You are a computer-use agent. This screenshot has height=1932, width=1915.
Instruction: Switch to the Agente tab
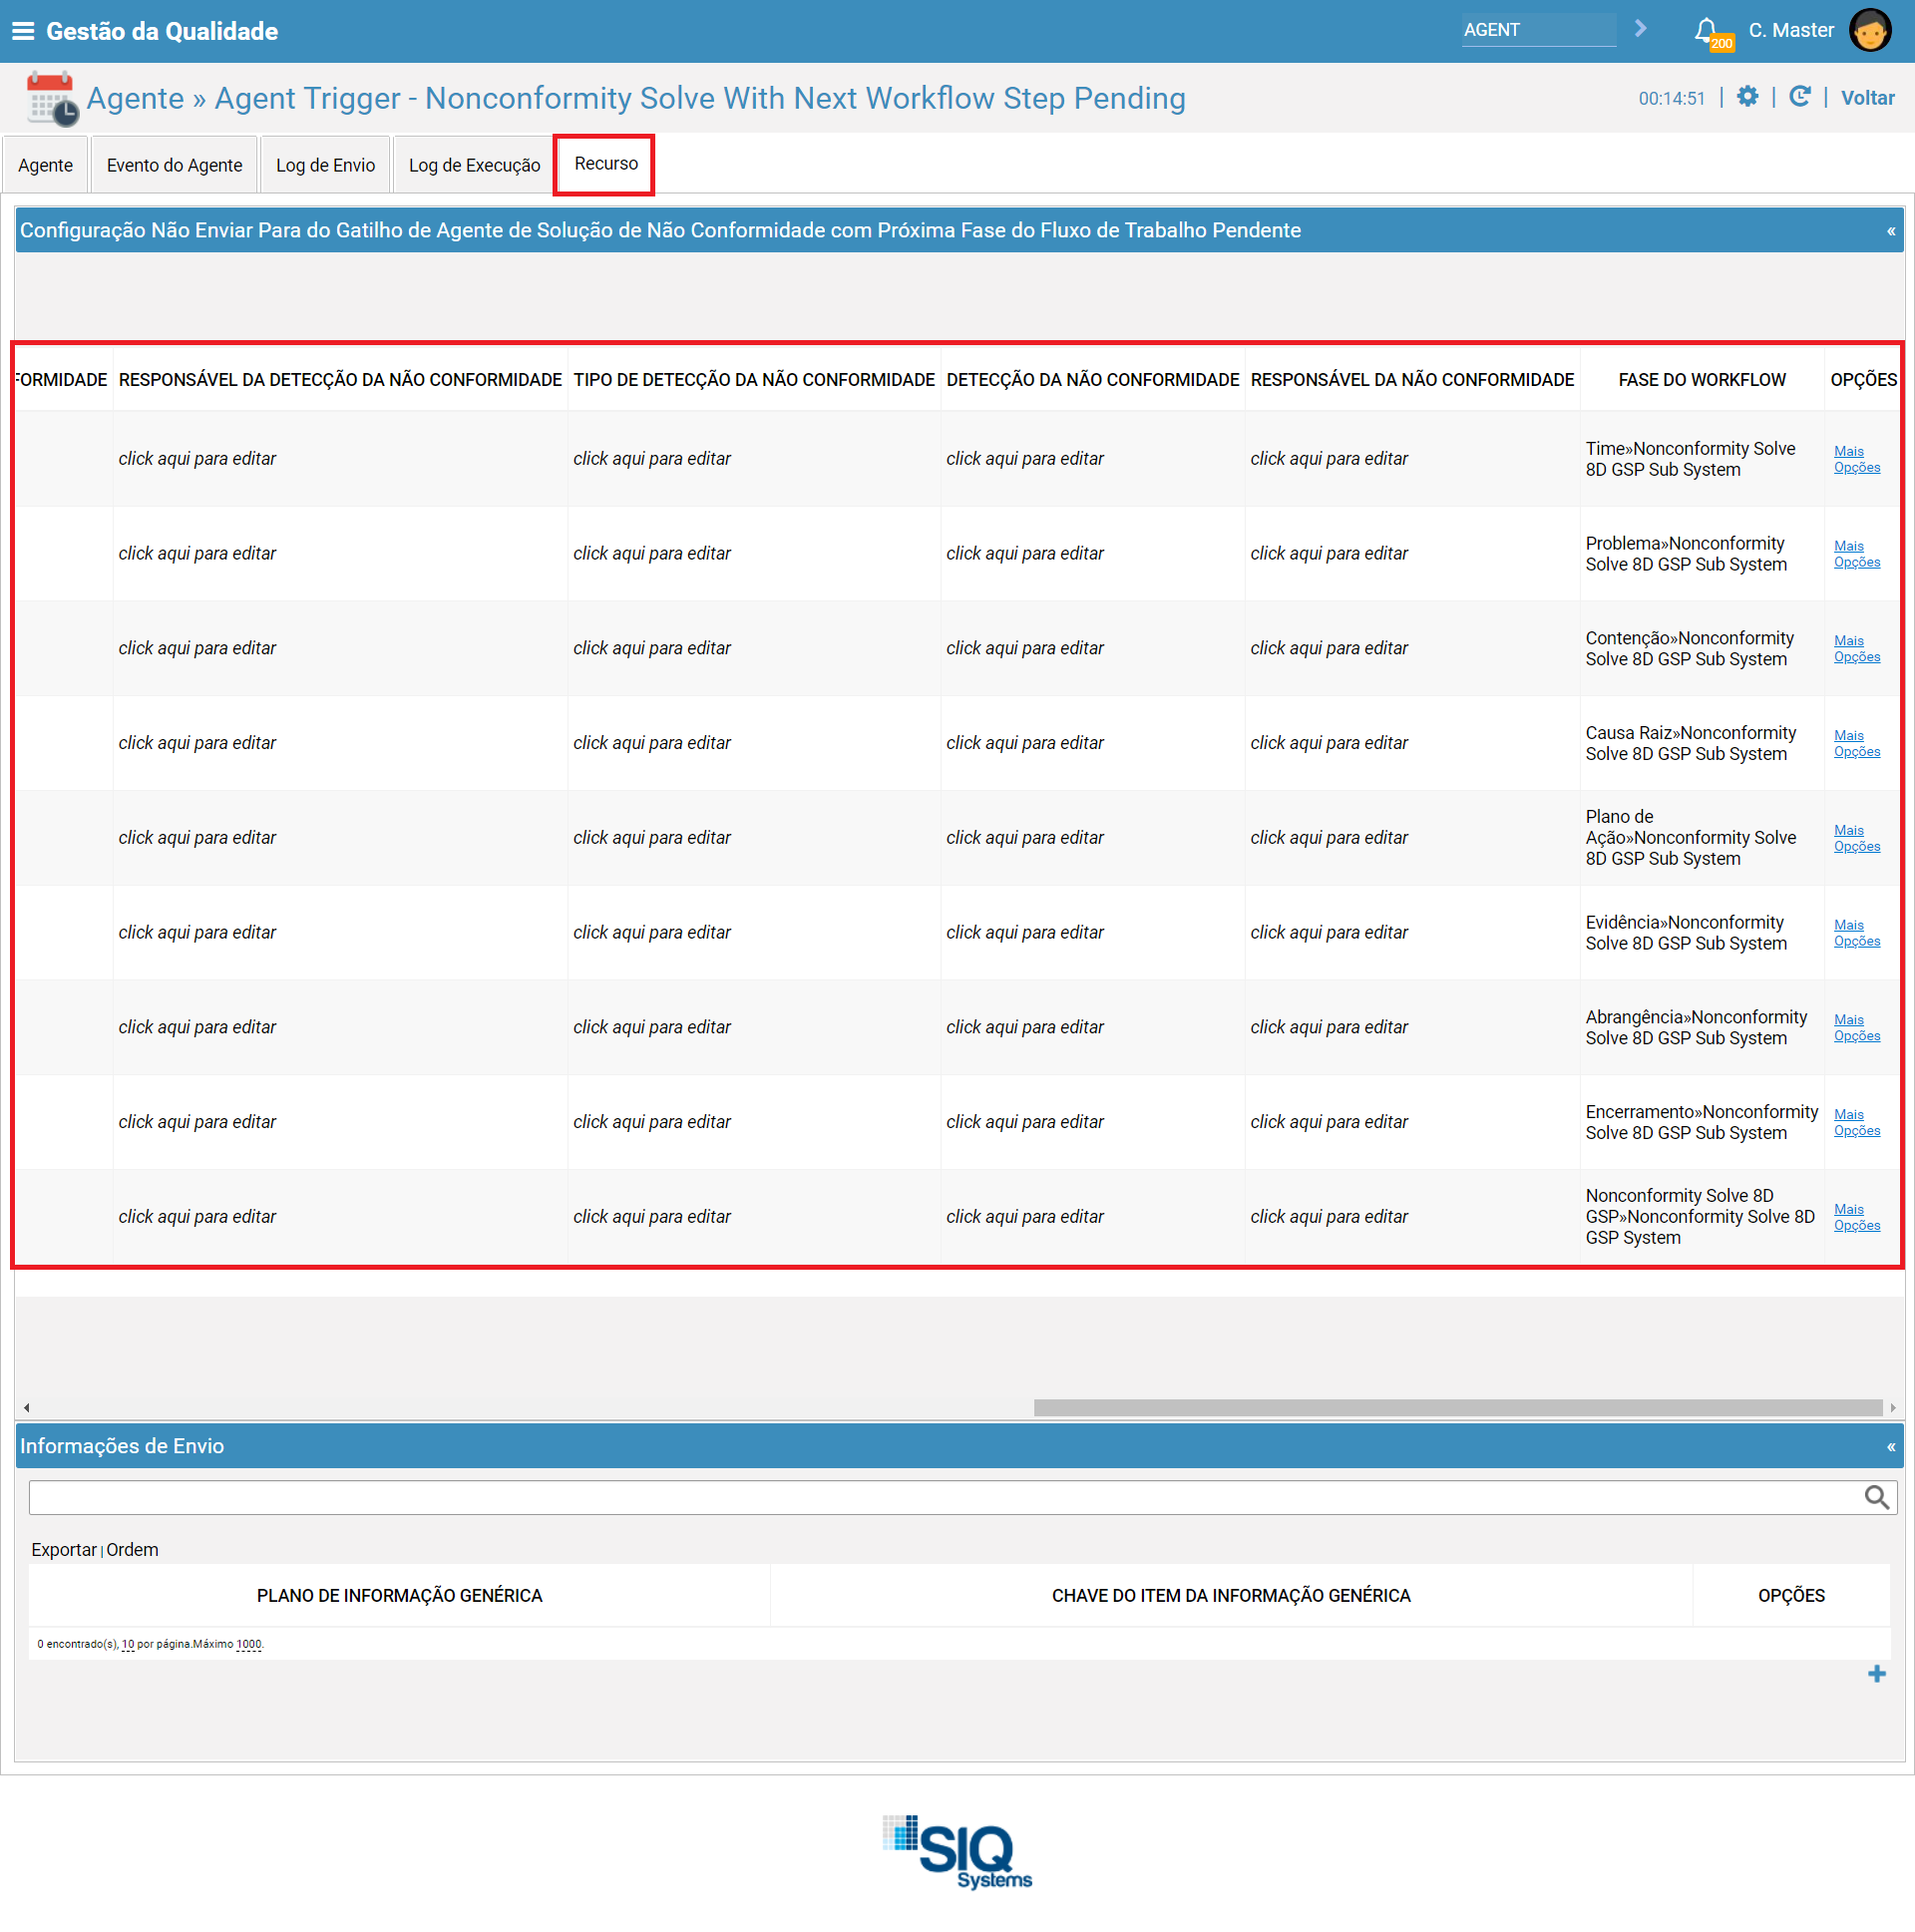tap(45, 165)
